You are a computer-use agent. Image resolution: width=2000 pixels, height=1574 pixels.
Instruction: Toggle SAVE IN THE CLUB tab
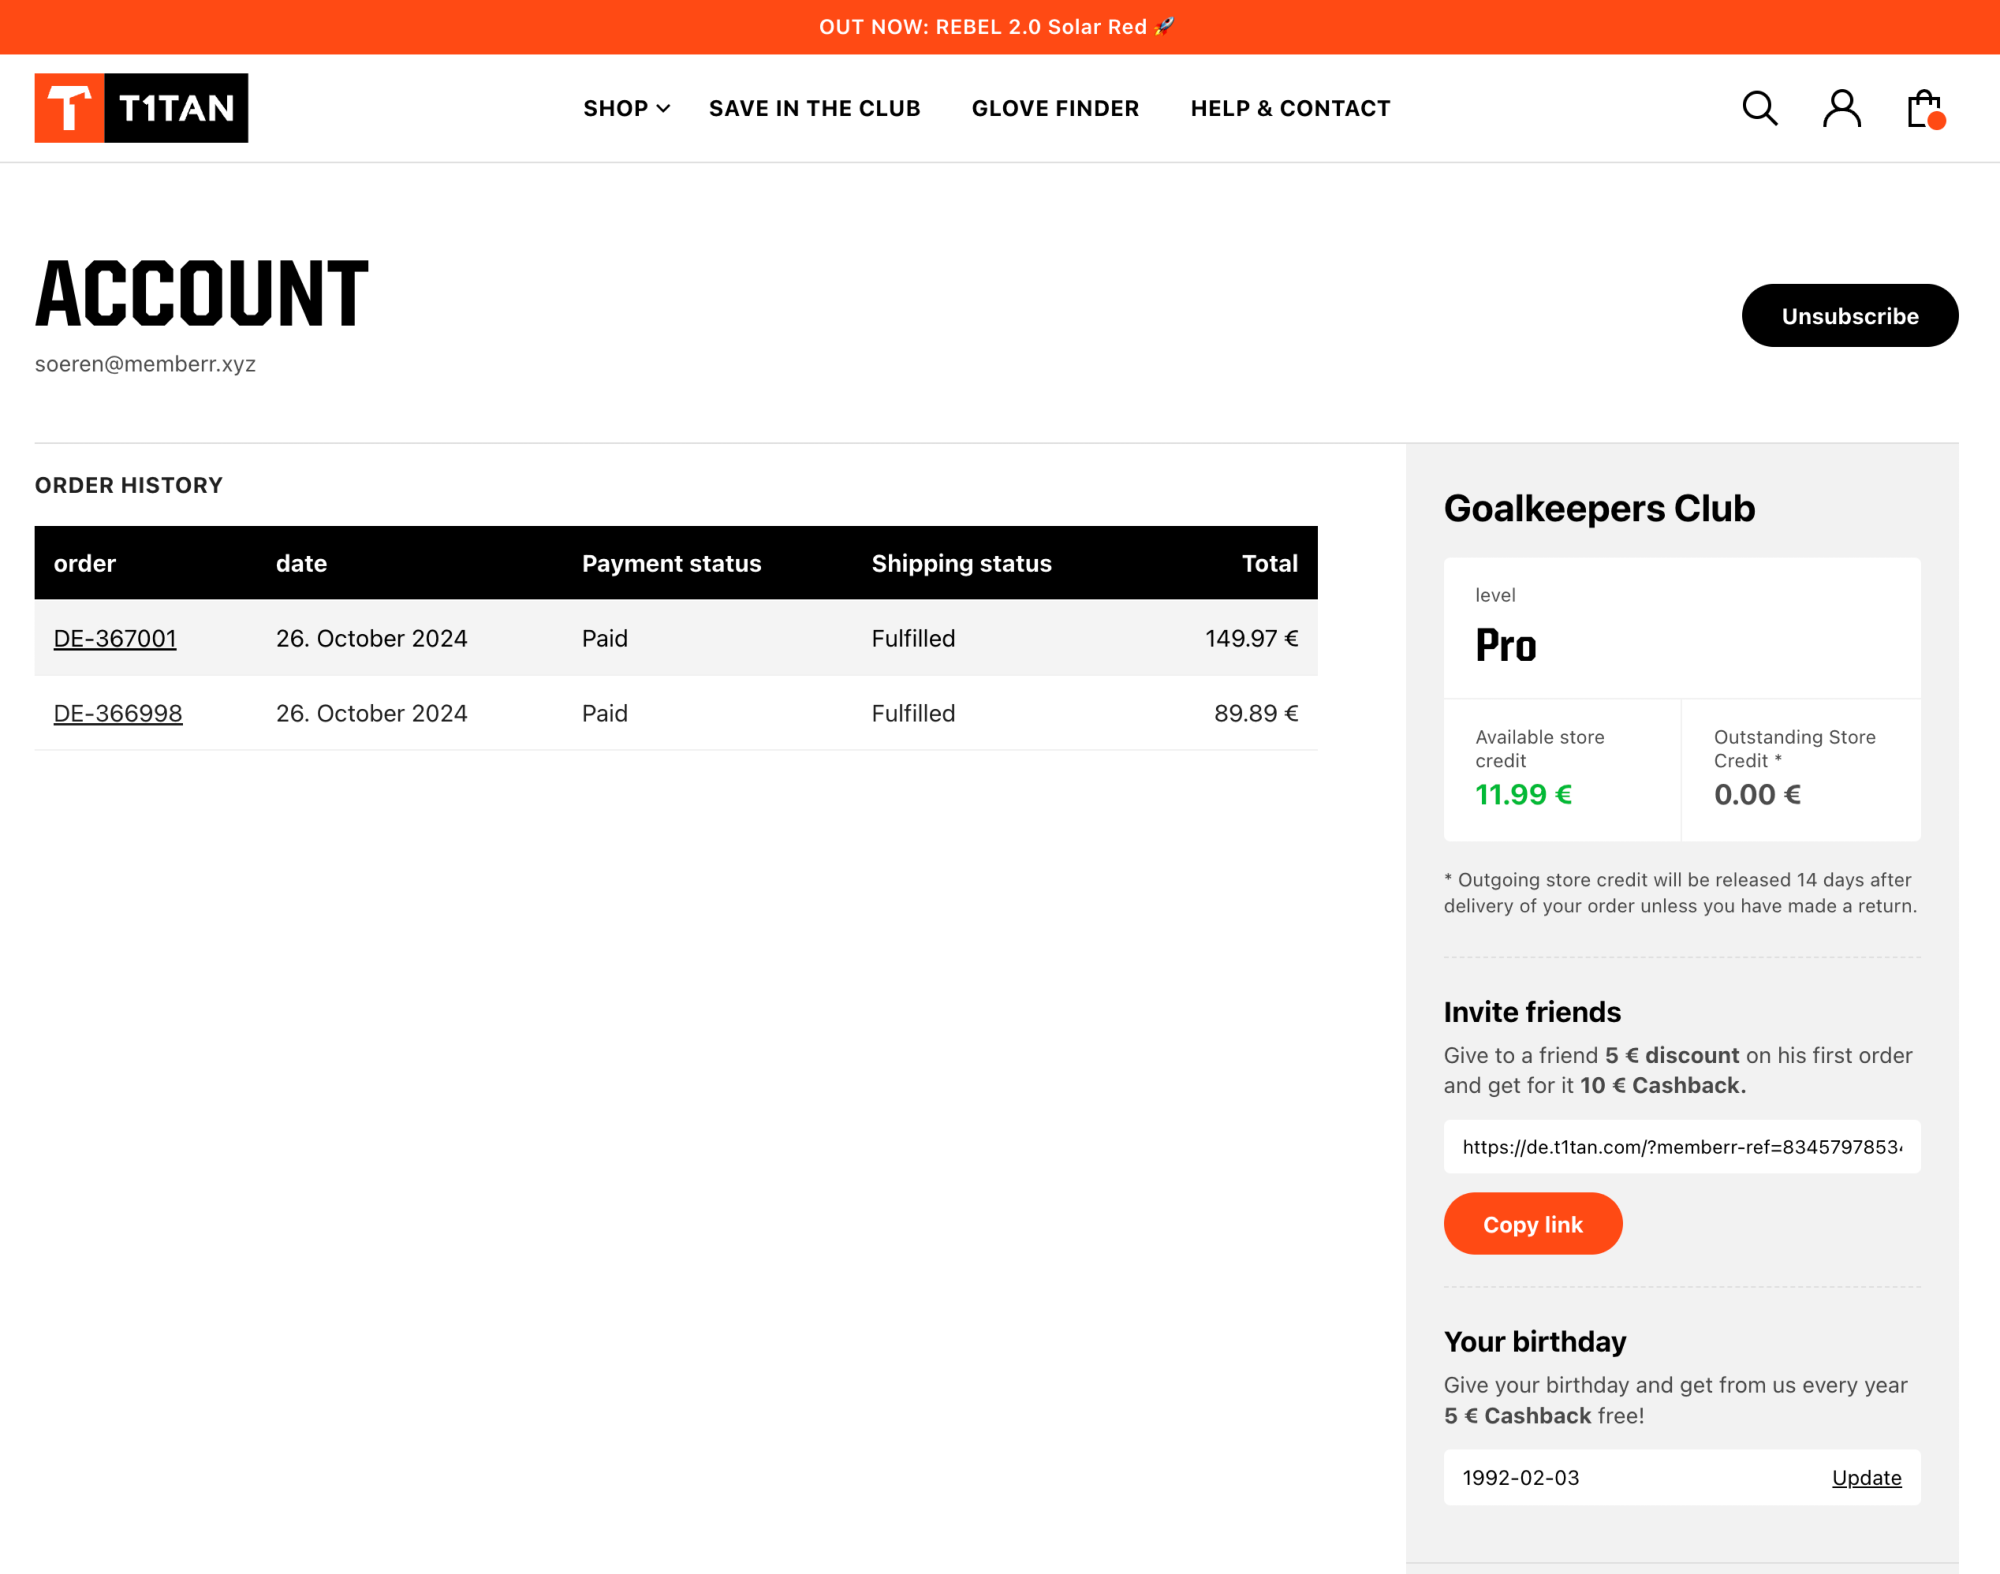(813, 107)
